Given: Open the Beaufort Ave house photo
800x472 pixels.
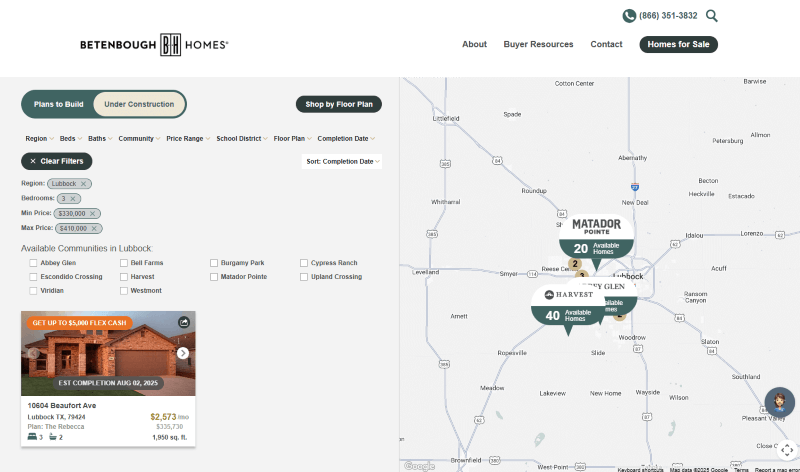Looking at the screenshot, I should pyautogui.click(x=108, y=354).
